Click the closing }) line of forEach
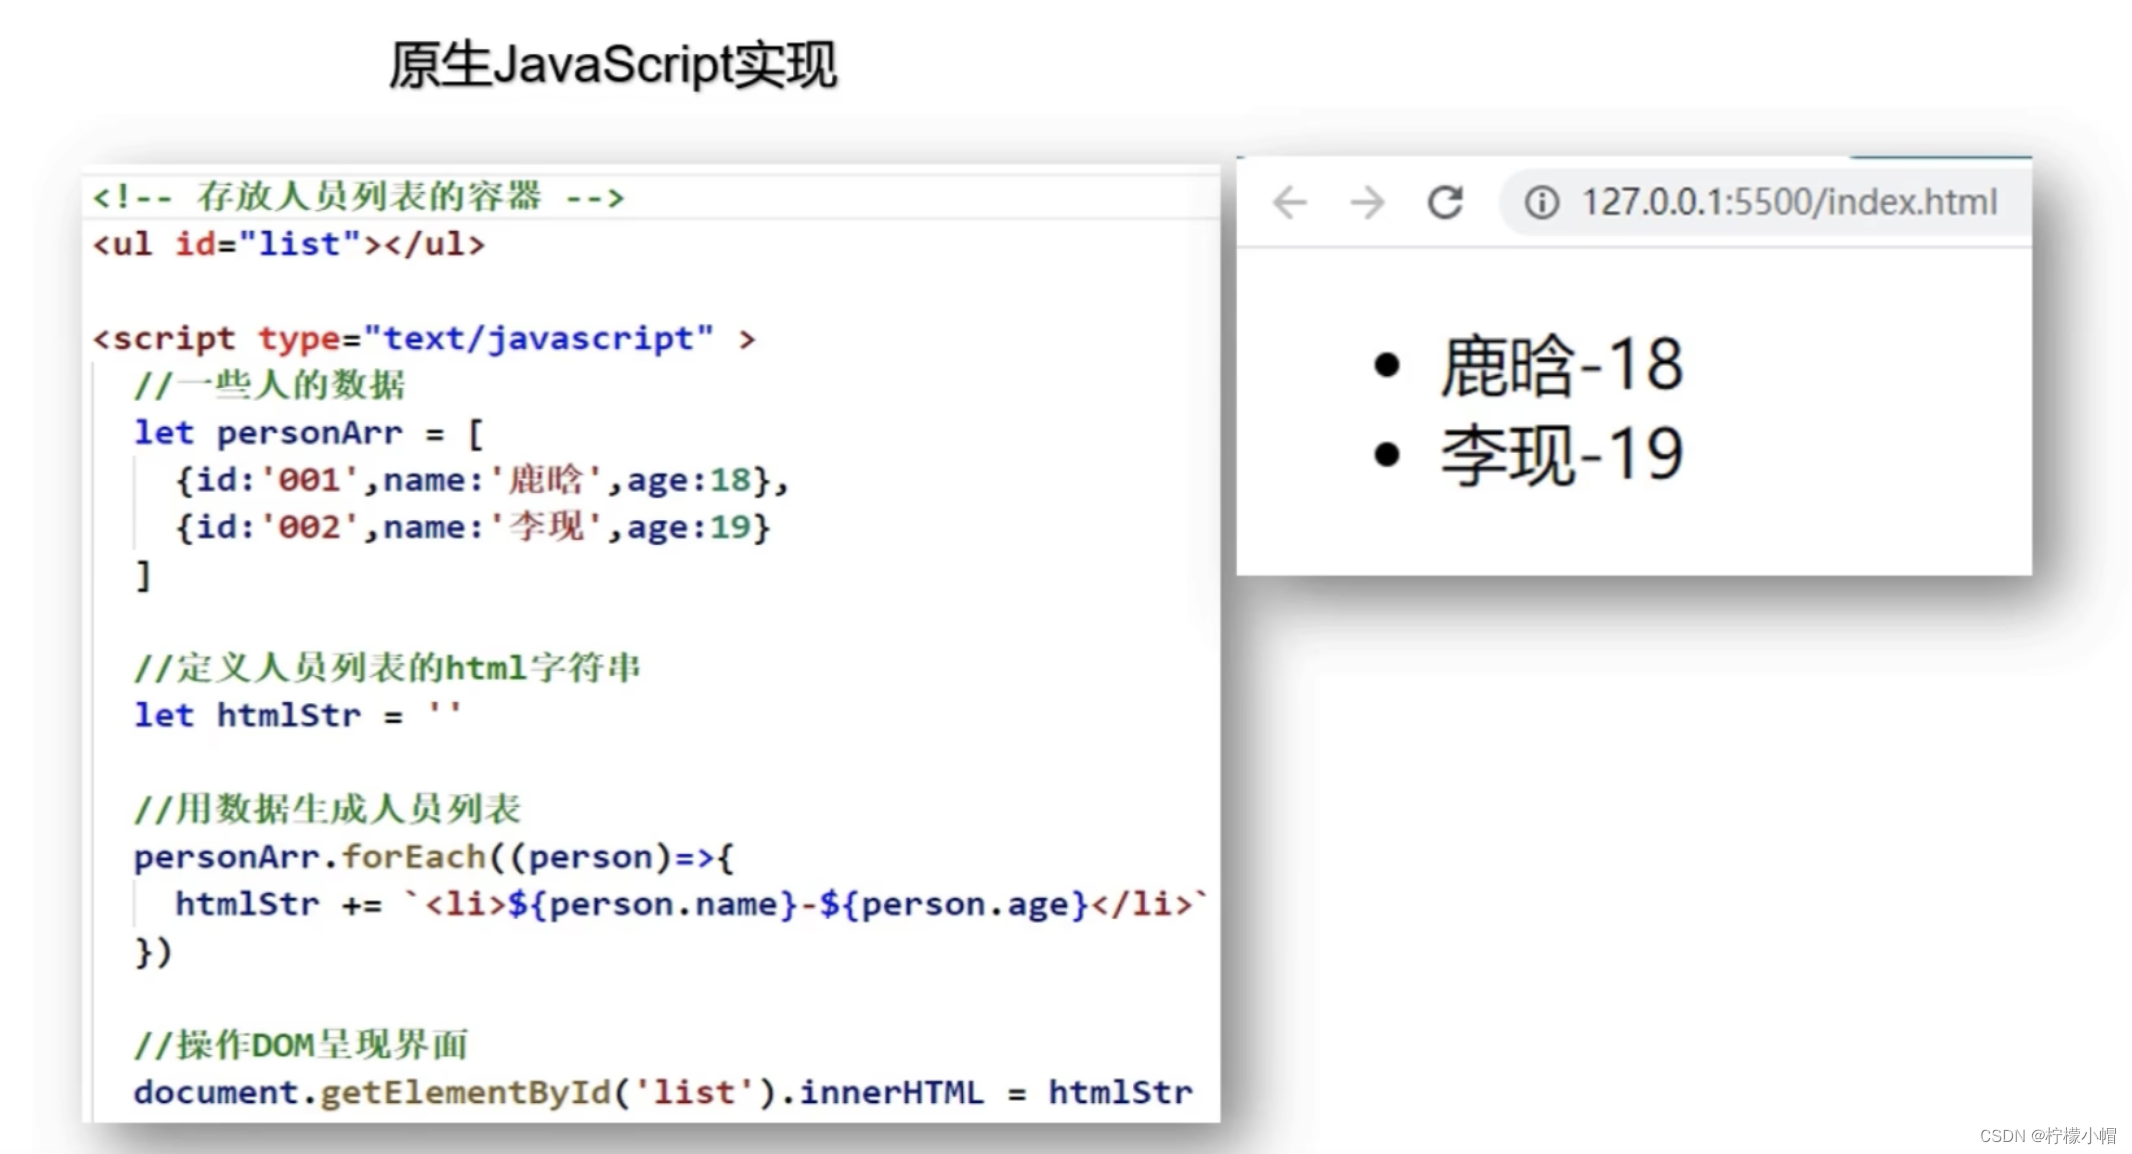Viewport: 2132px width, 1154px height. pyautogui.click(x=153, y=951)
